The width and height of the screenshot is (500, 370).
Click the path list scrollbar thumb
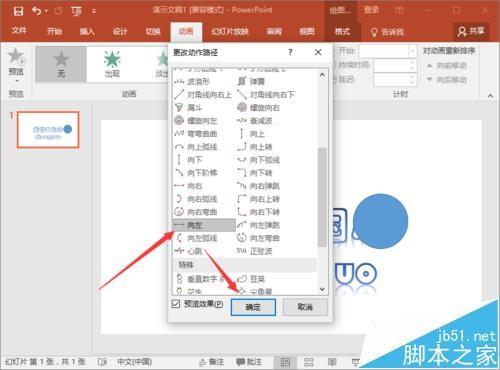[322, 197]
